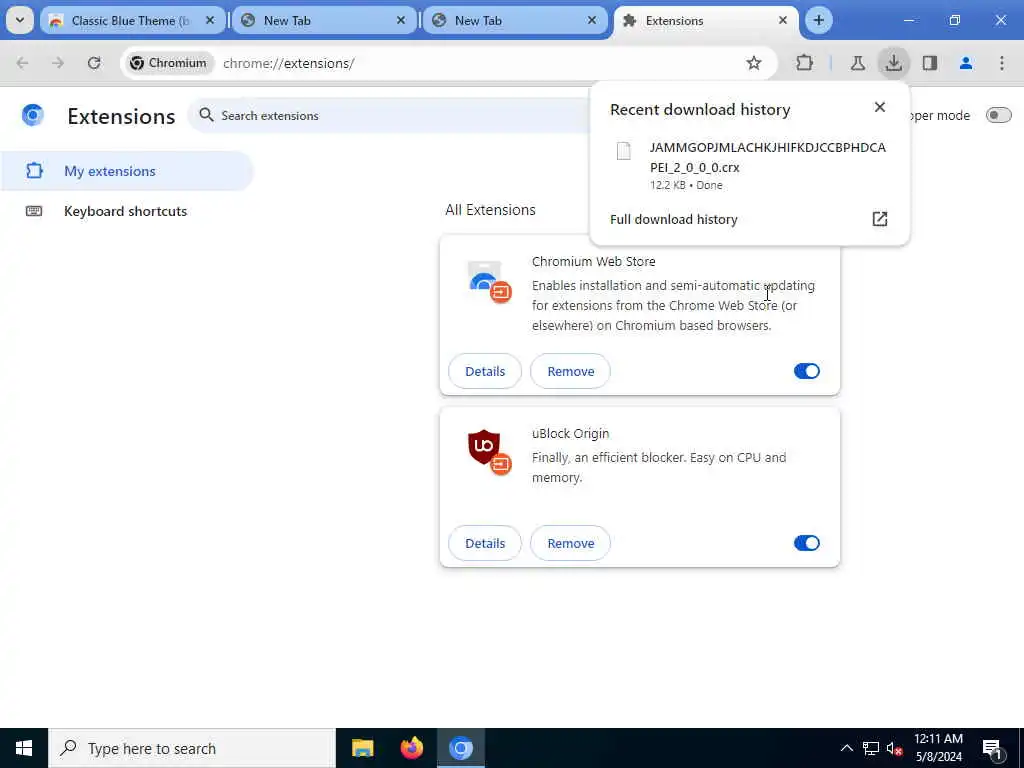Image resolution: width=1024 pixels, height=768 pixels.
Task: Click the taskbar search box
Action: [192, 748]
